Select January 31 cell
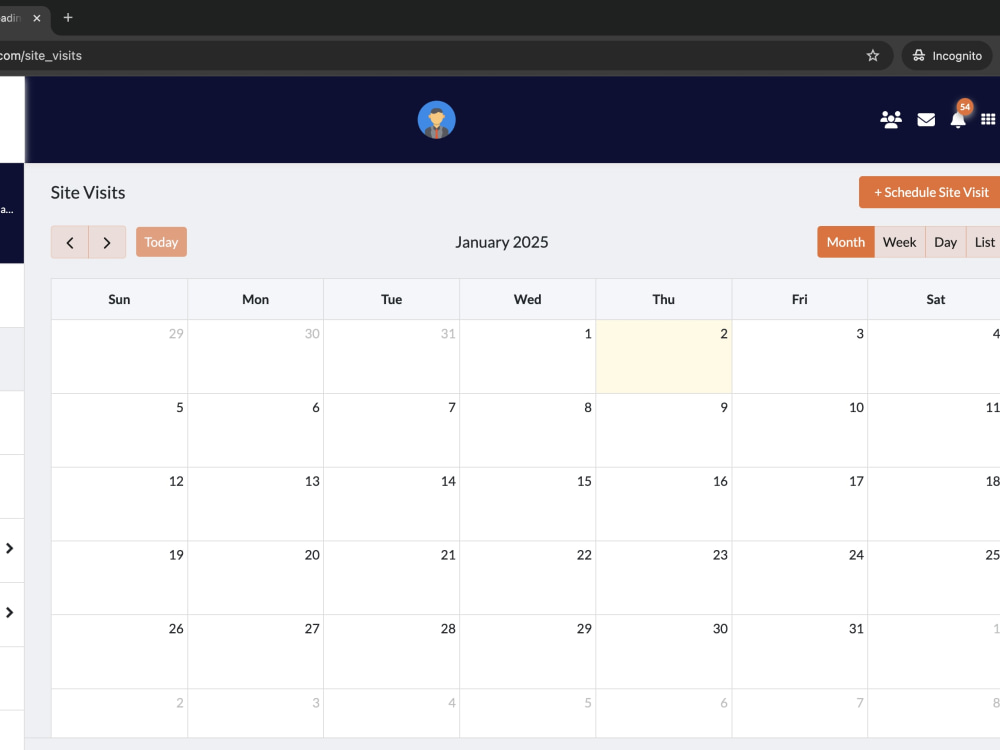Image resolution: width=1000 pixels, height=750 pixels. point(799,652)
